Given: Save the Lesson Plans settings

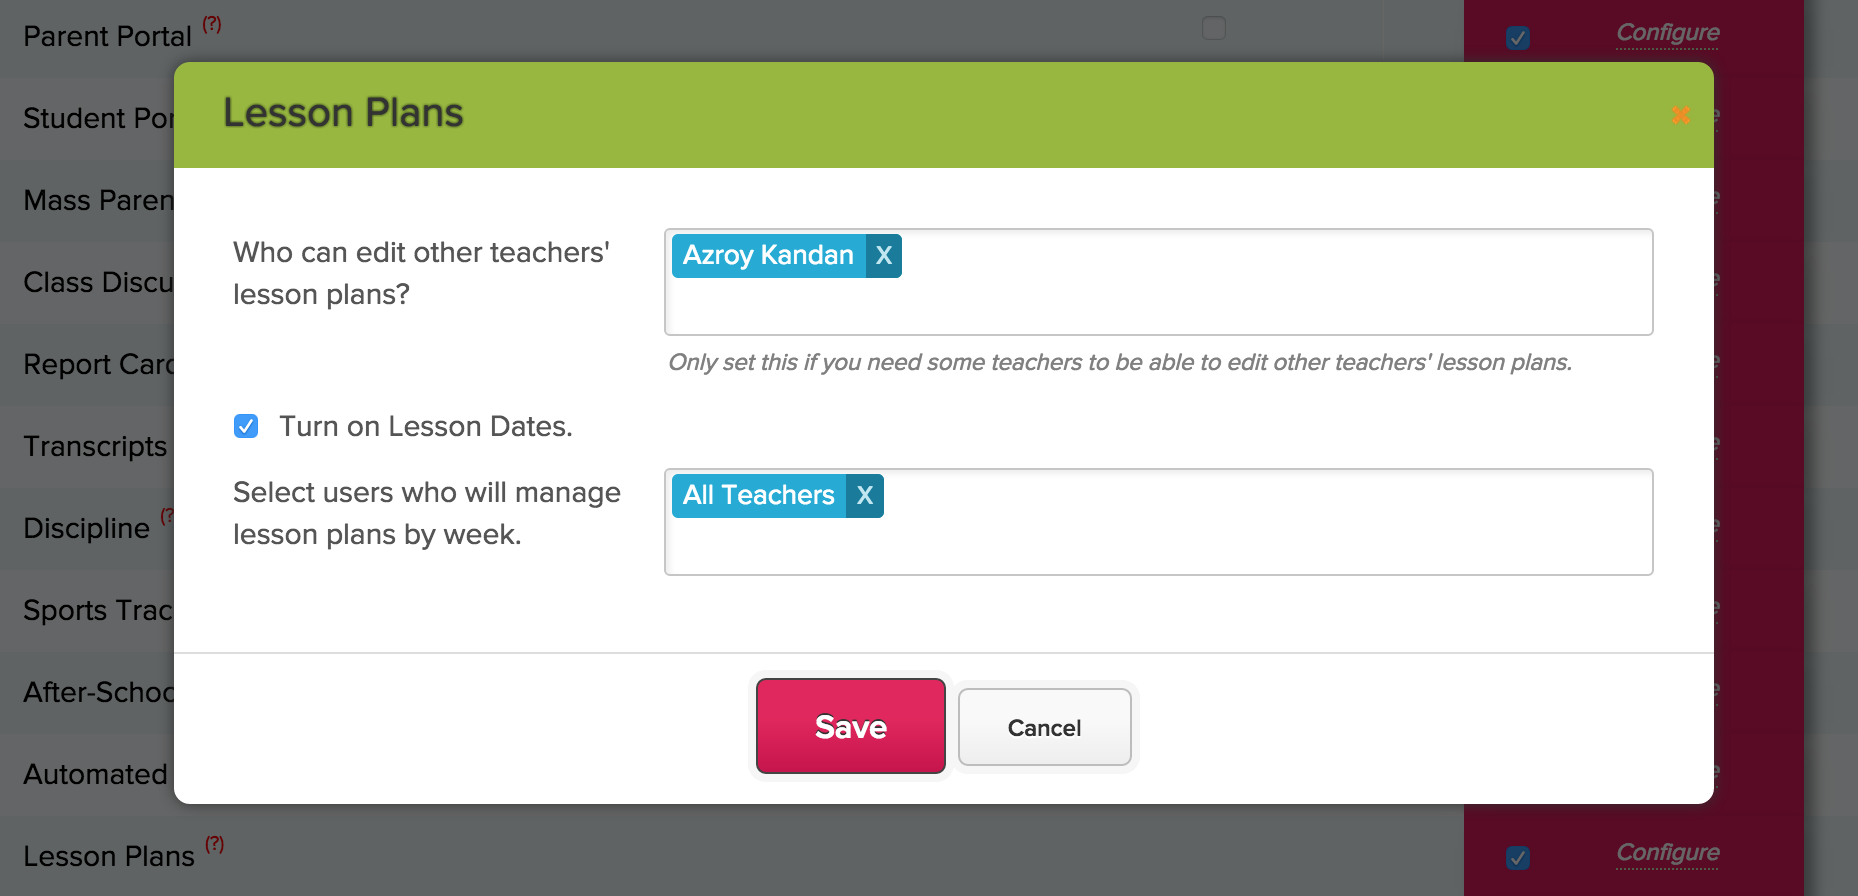Looking at the screenshot, I should (x=849, y=726).
